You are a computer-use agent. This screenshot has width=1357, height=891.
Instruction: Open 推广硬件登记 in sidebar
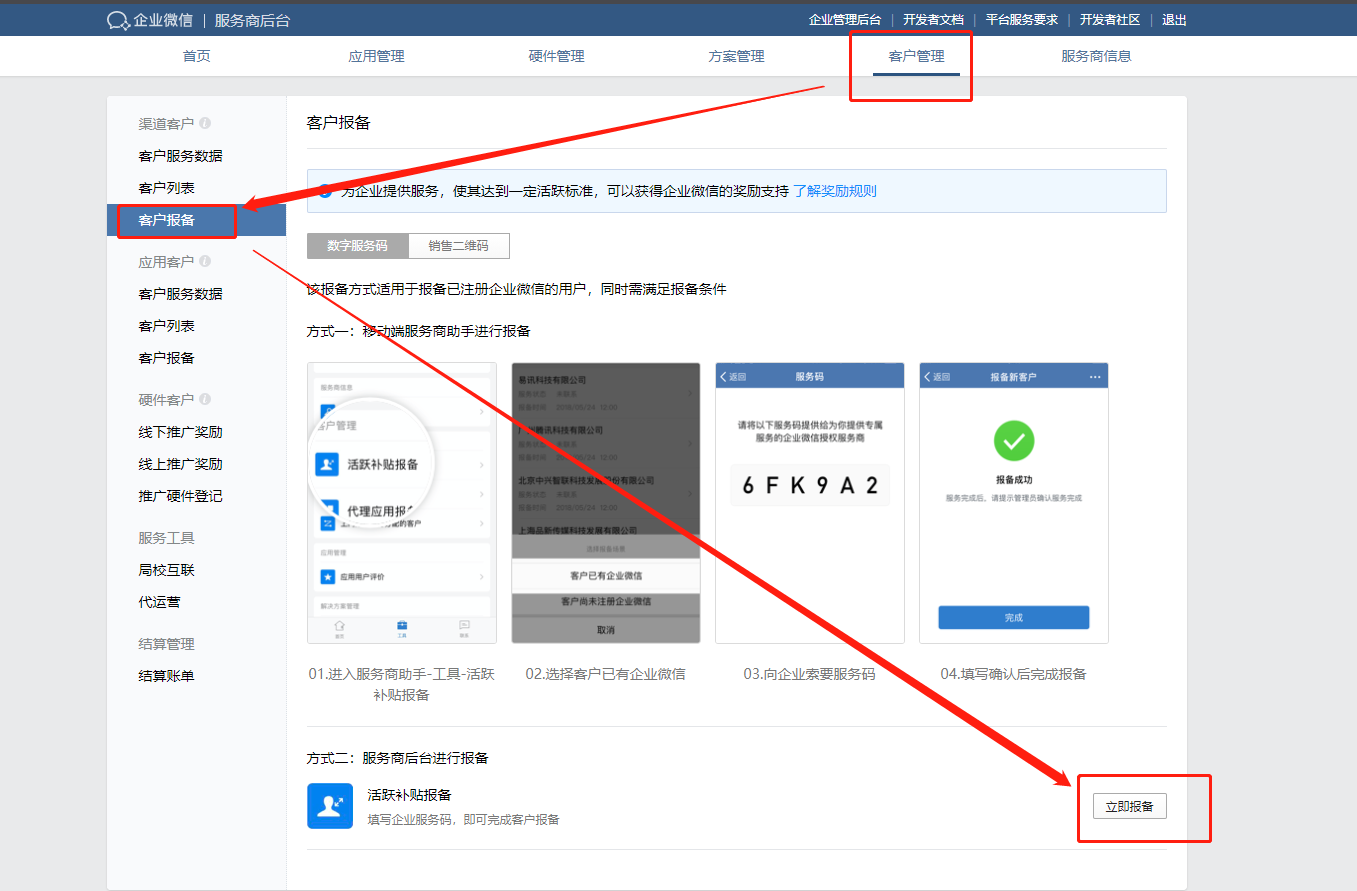[x=181, y=496]
